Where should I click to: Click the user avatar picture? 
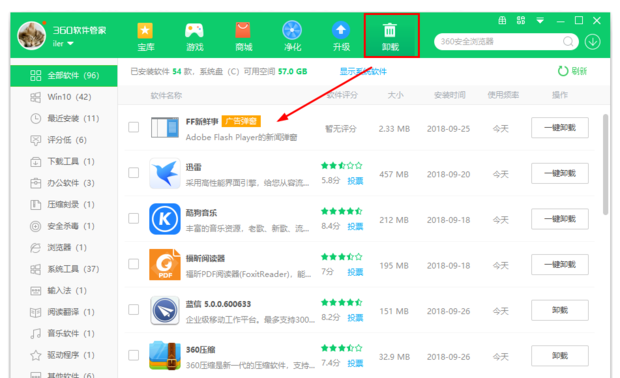(32, 36)
